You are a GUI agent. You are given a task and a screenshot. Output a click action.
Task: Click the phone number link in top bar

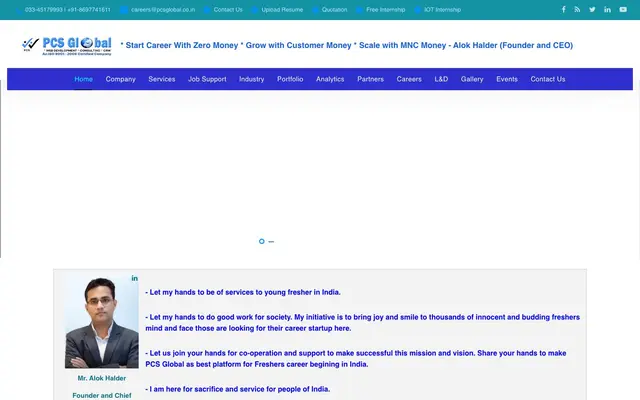tap(68, 10)
